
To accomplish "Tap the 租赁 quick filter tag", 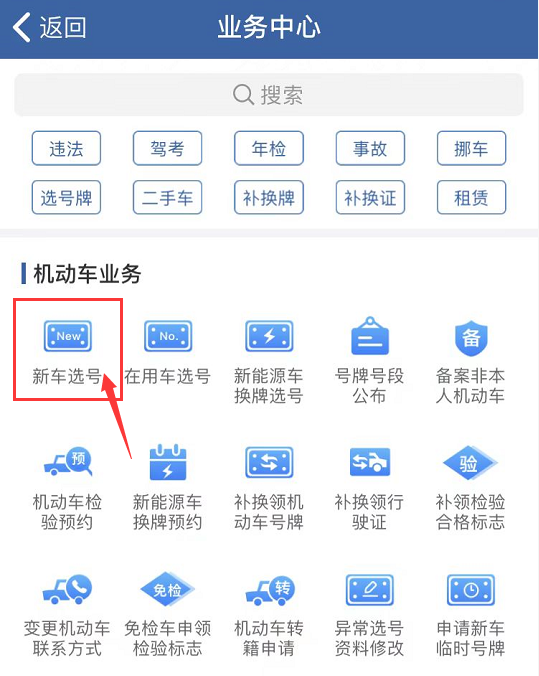I will 471,197.
